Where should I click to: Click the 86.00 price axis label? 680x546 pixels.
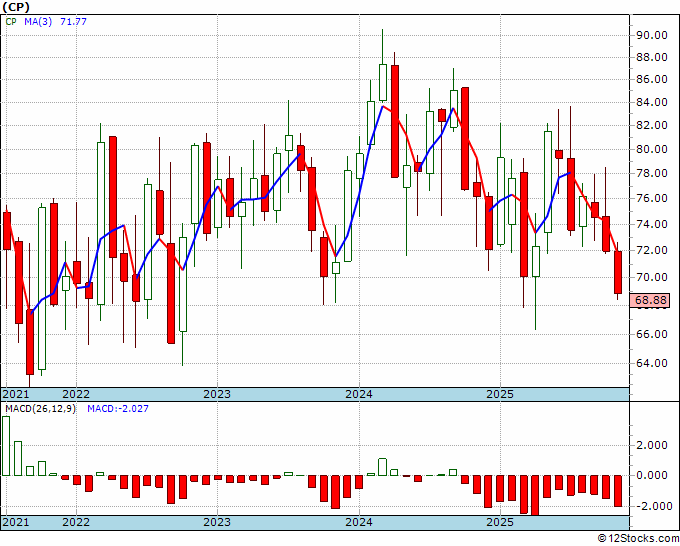652,79
